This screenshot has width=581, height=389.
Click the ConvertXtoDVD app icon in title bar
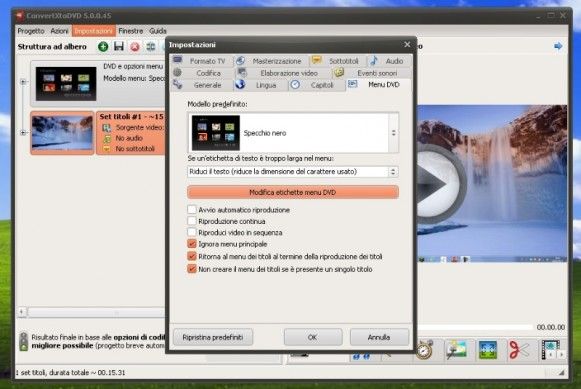coord(19,16)
